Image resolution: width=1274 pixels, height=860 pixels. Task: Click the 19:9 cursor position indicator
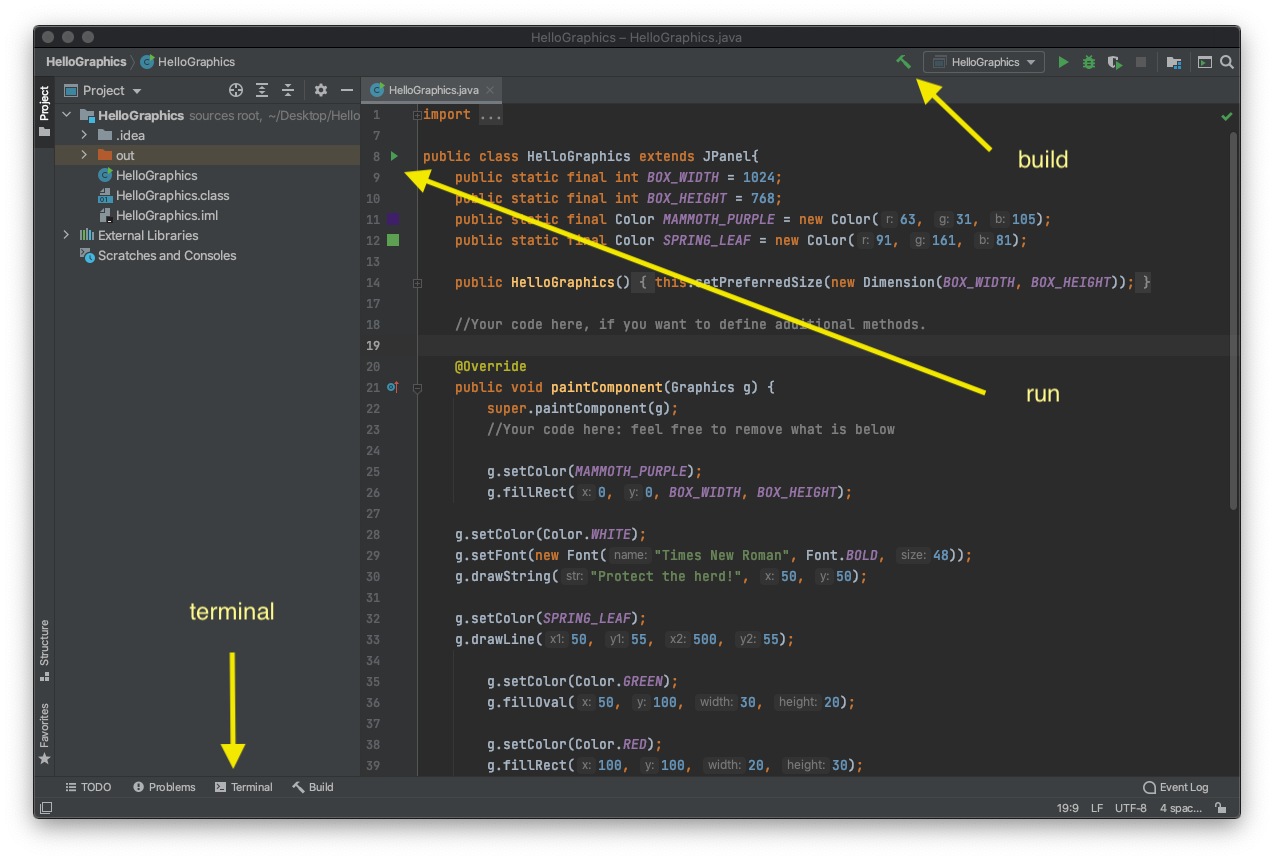[x=1067, y=808]
